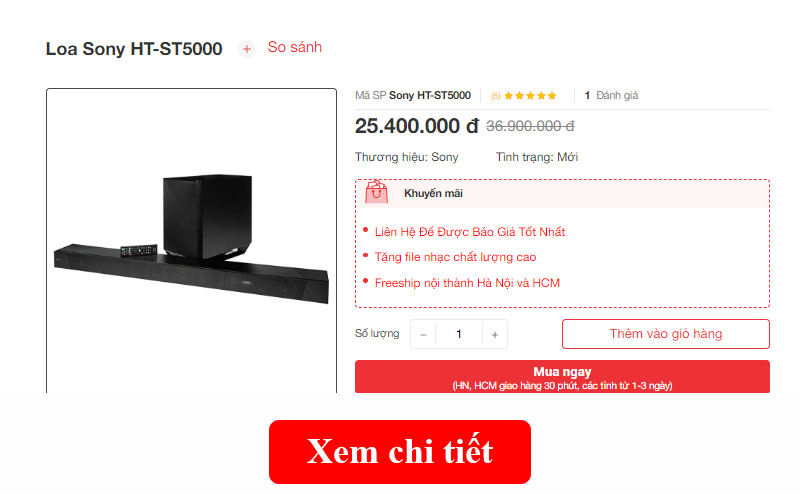Viewport: 800px width, 494px height.
Task: Click the five-star rating icons
Action: pyautogui.click(x=530, y=95)
